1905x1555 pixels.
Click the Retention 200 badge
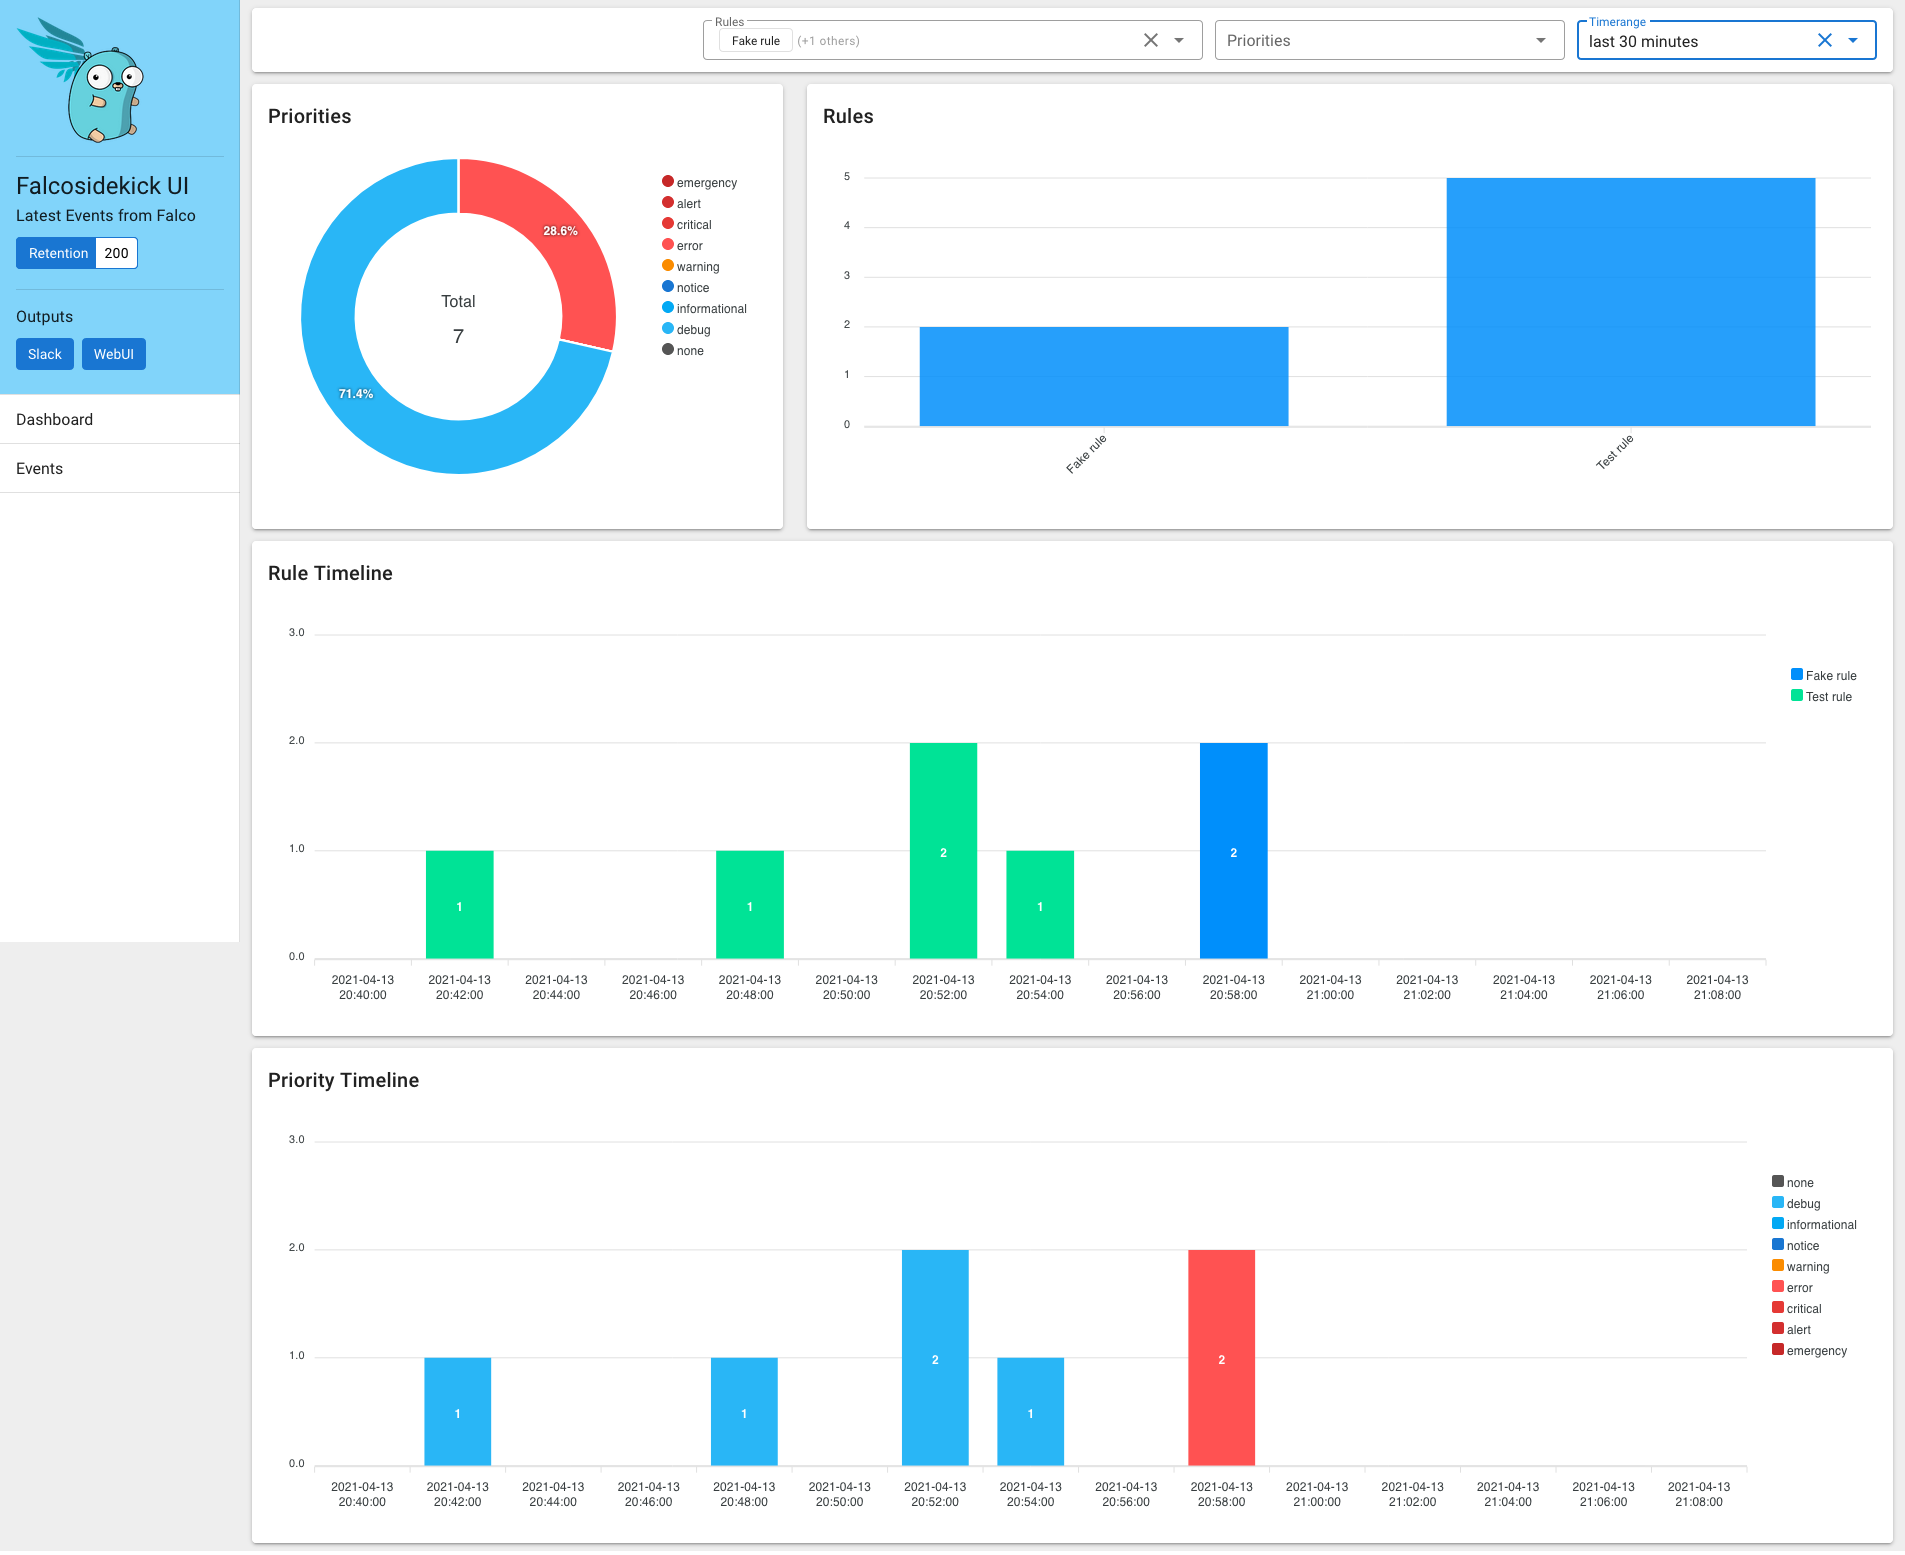coord(76,253)
